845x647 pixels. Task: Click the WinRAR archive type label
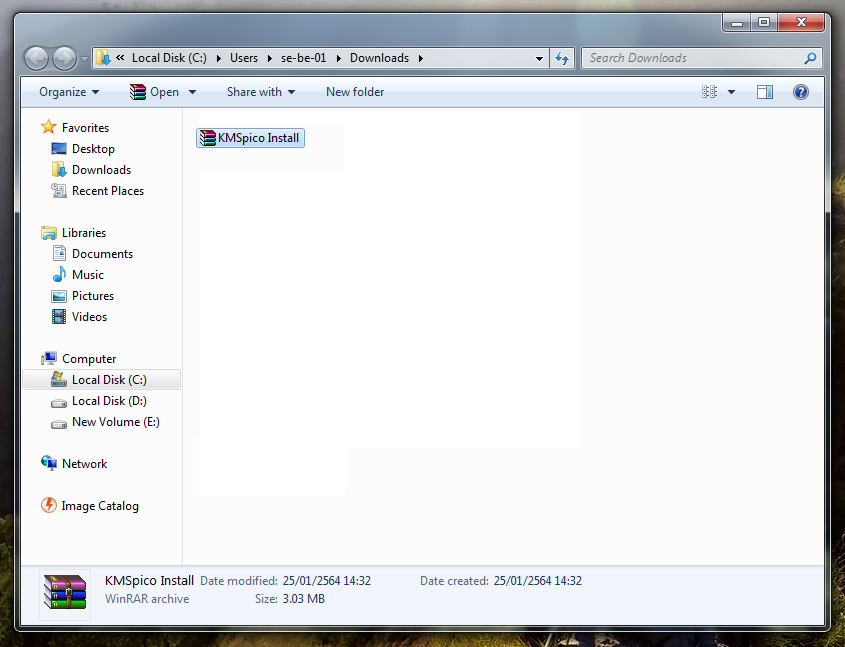[x=147, y=599]
